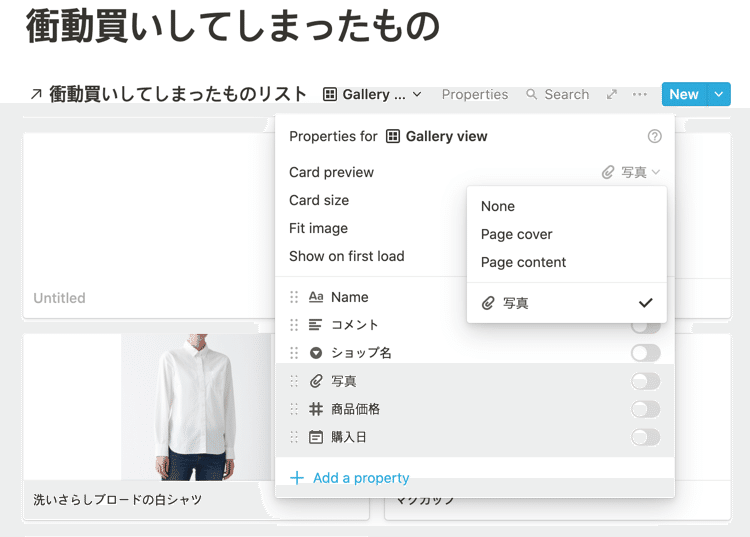Click the page title 衝動買いしてしまったもの
750x537 pixels.
click(x=233, y=26)
